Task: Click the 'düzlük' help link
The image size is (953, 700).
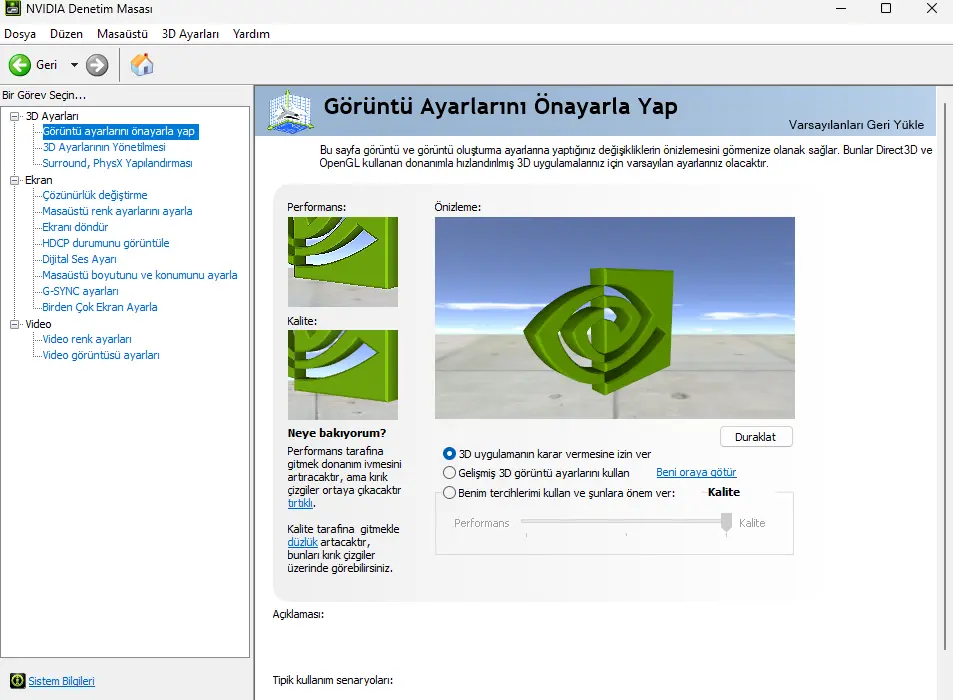Action: (302, 542)
